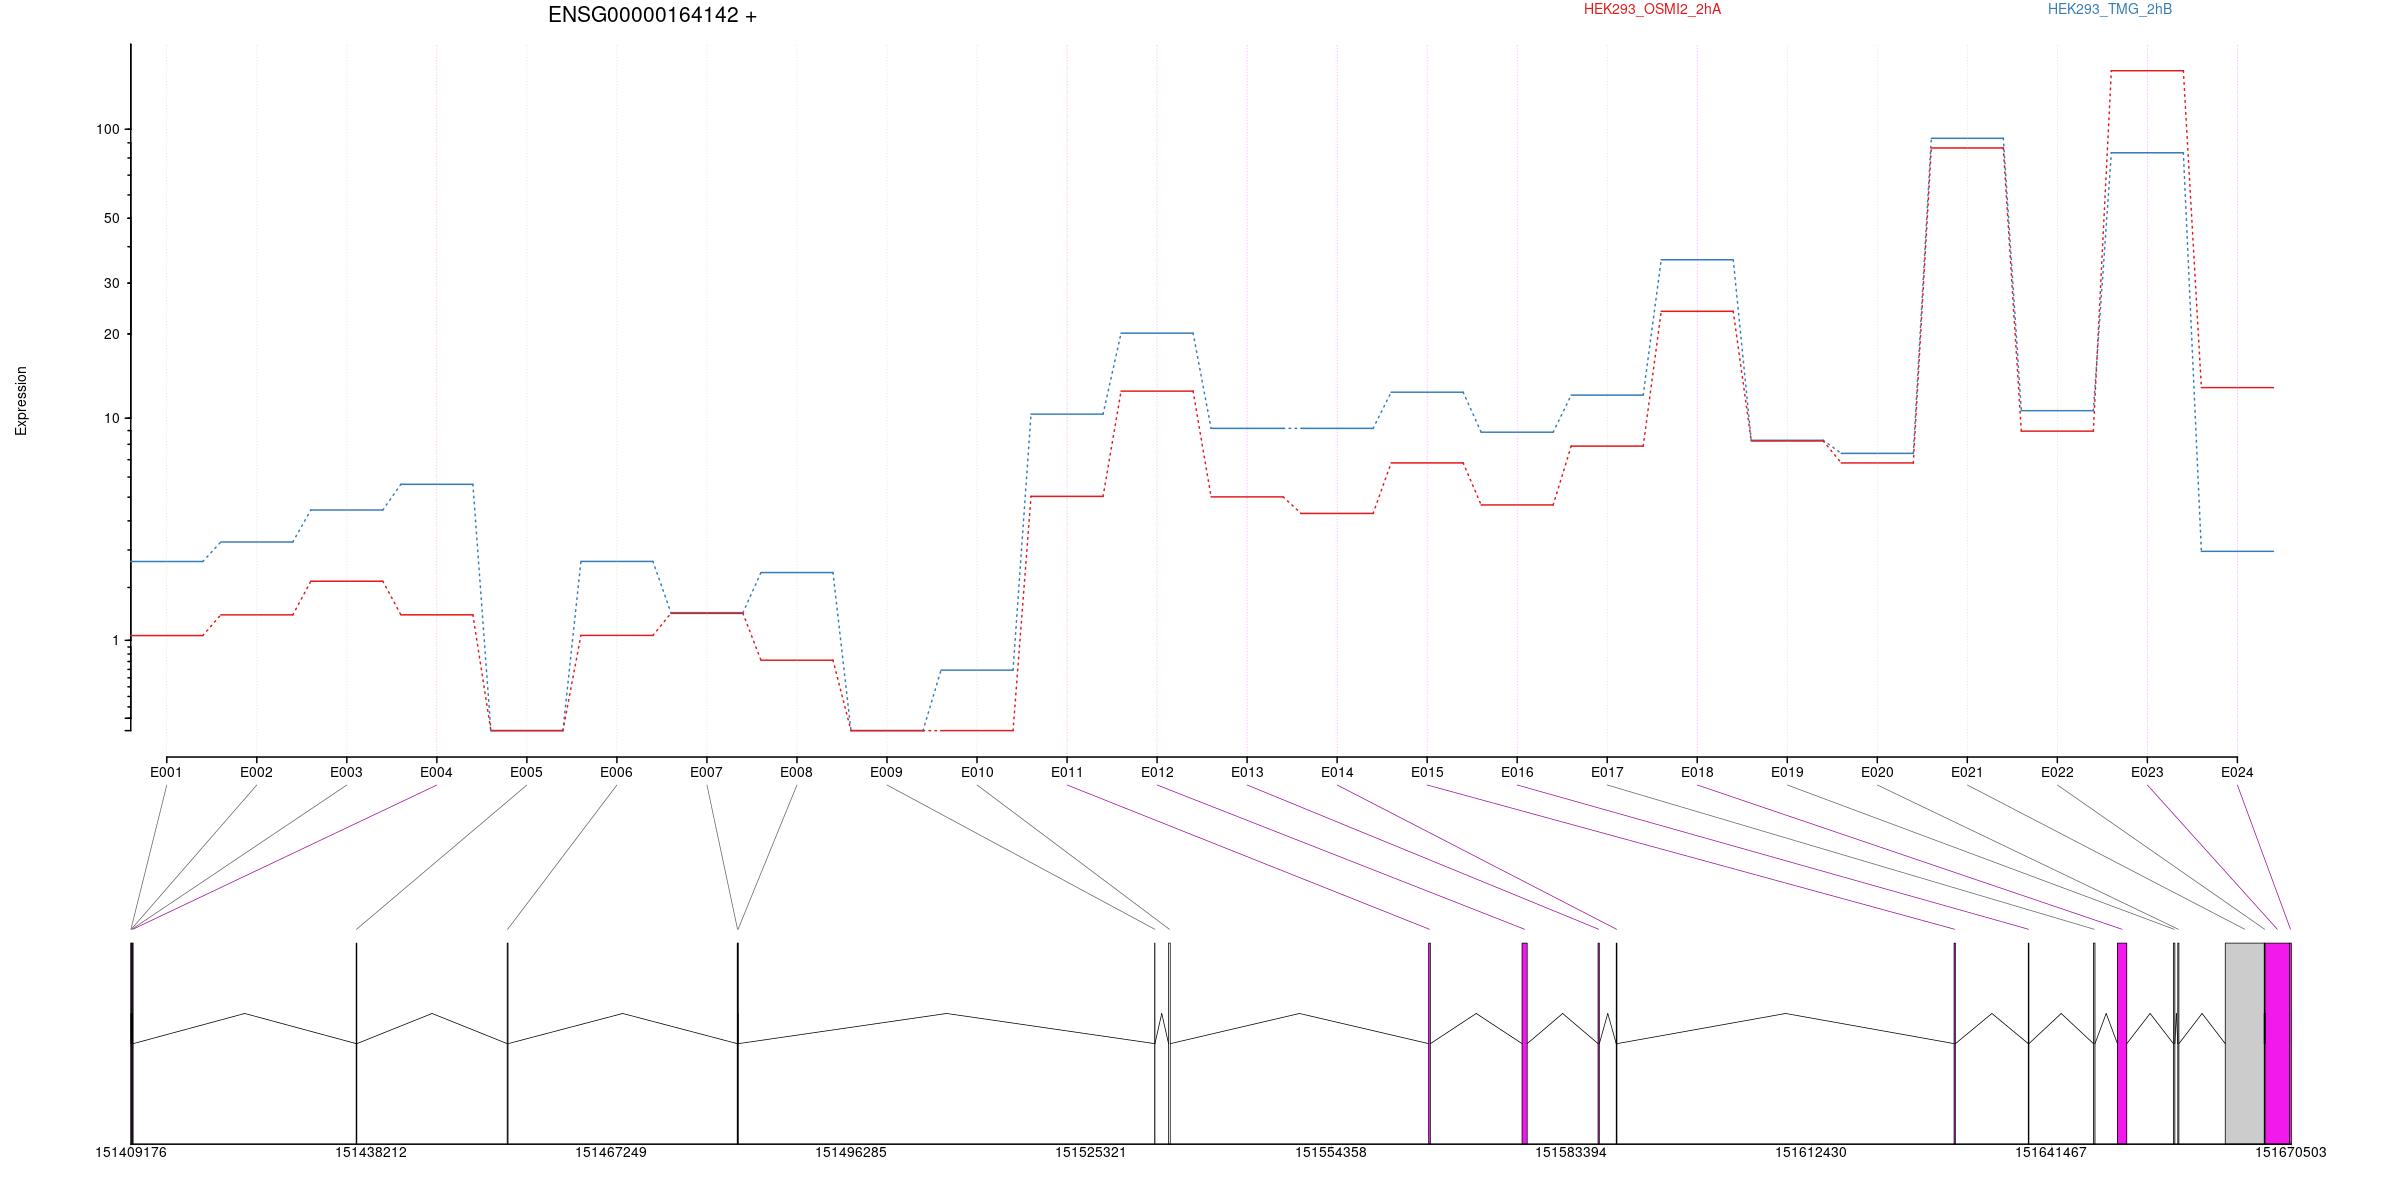Viewport: 2400px width, 1200px height.
Task: Click the y-axis value 100
Action: tap(107, 129)
